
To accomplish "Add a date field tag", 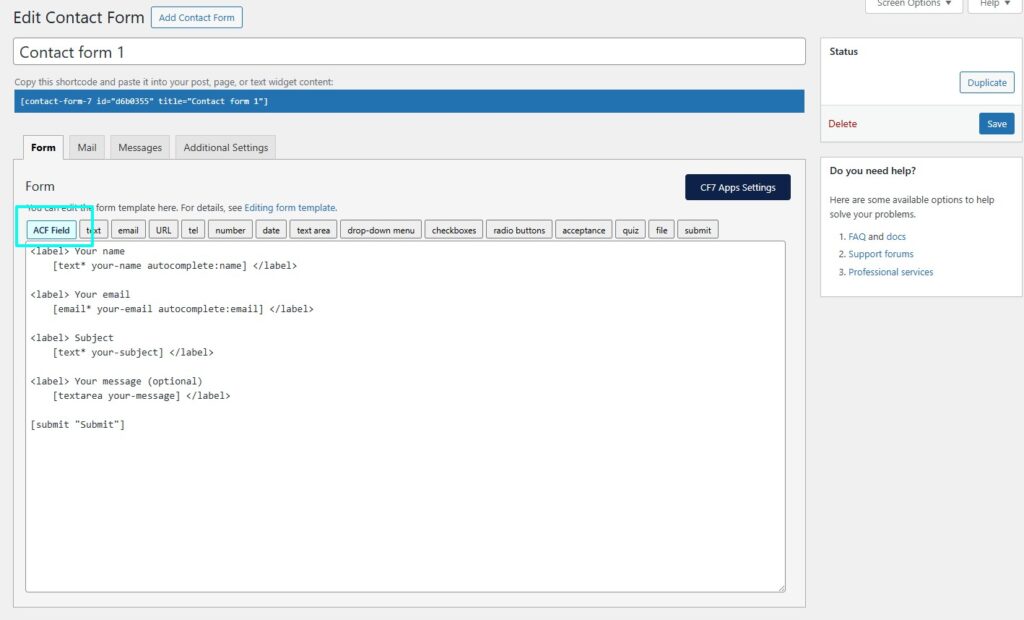I will [271, 230].
